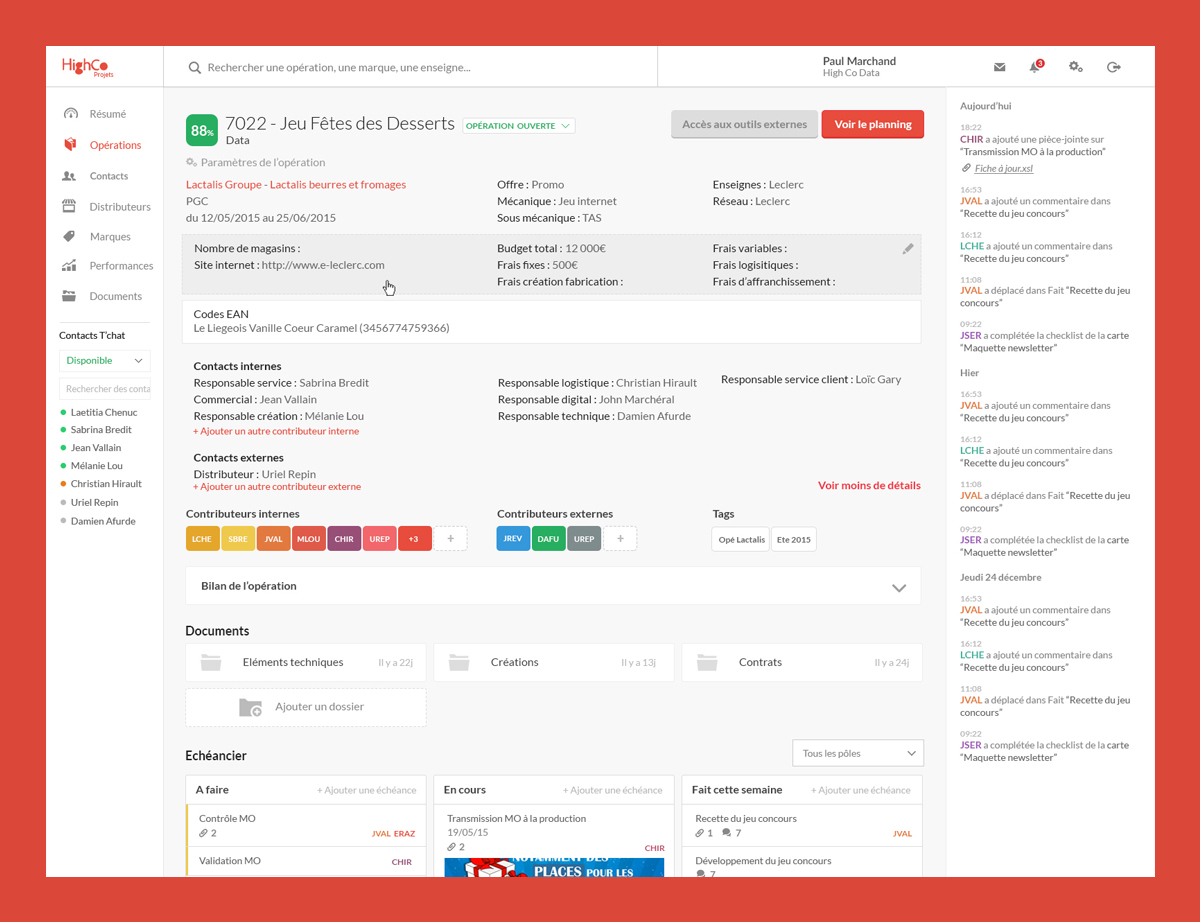Open the Transmission MO à la production thumbnail
Viewport: 1200px width, 922px height.
(x=553, y=867)
